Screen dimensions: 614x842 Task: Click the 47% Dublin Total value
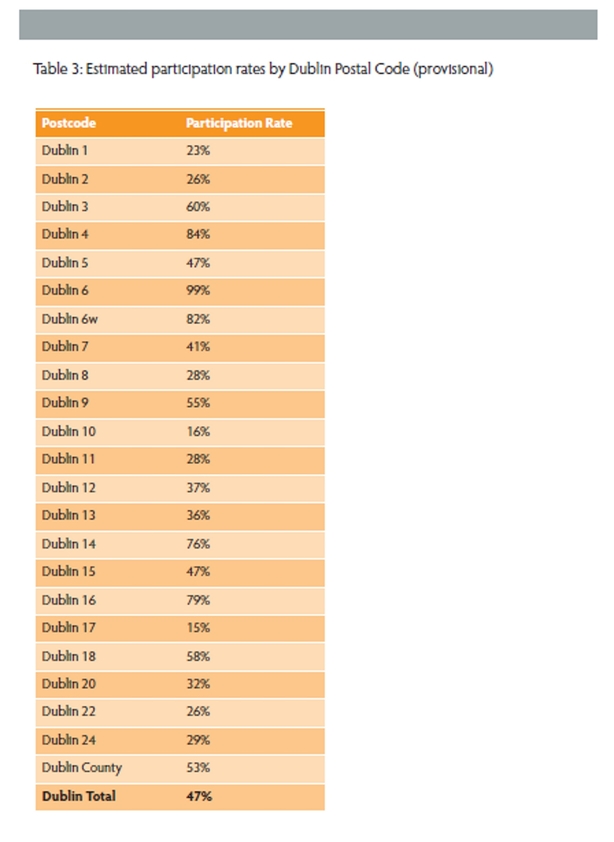199,796
